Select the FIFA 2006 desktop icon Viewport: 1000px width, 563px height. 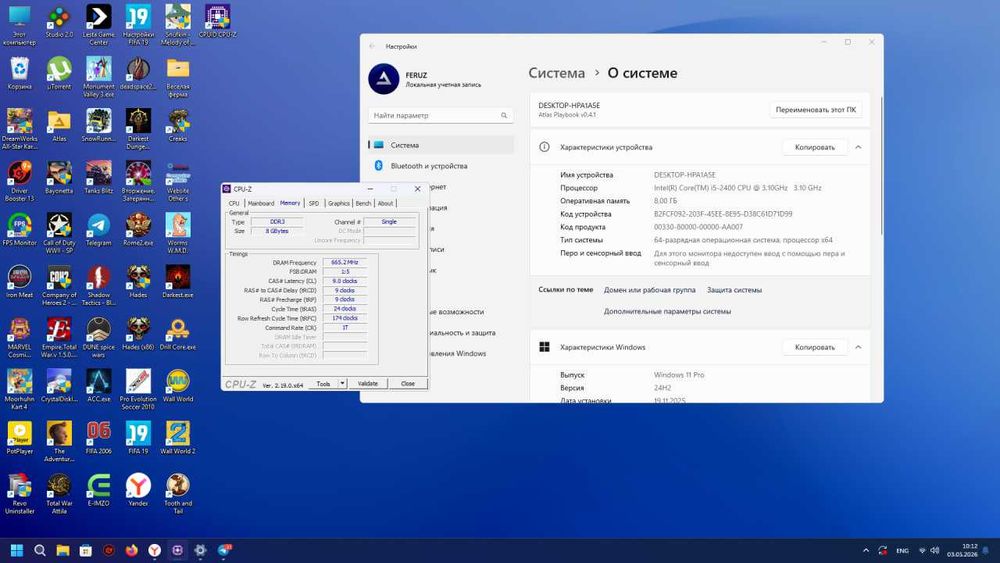pos(98,438)
